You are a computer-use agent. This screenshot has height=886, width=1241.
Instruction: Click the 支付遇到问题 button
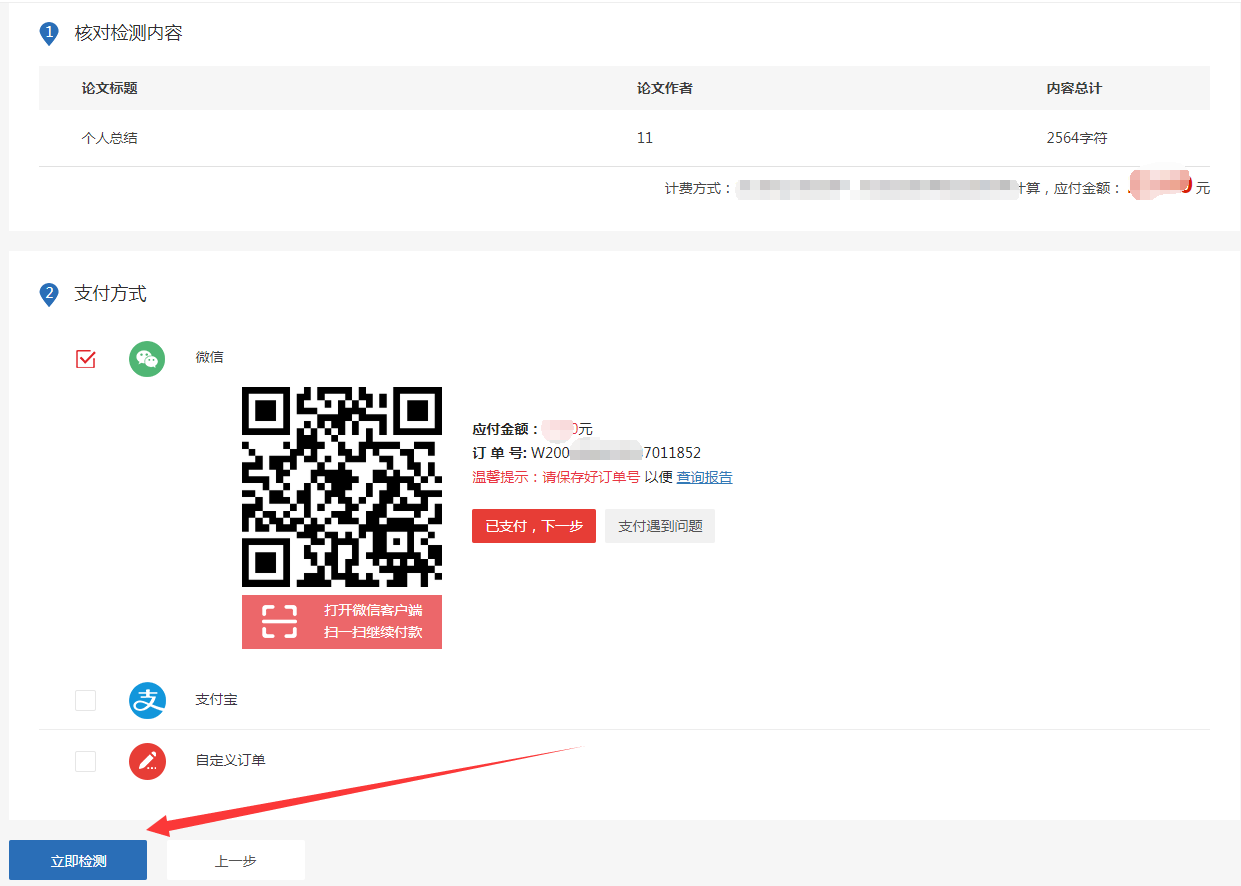(659, 525)
